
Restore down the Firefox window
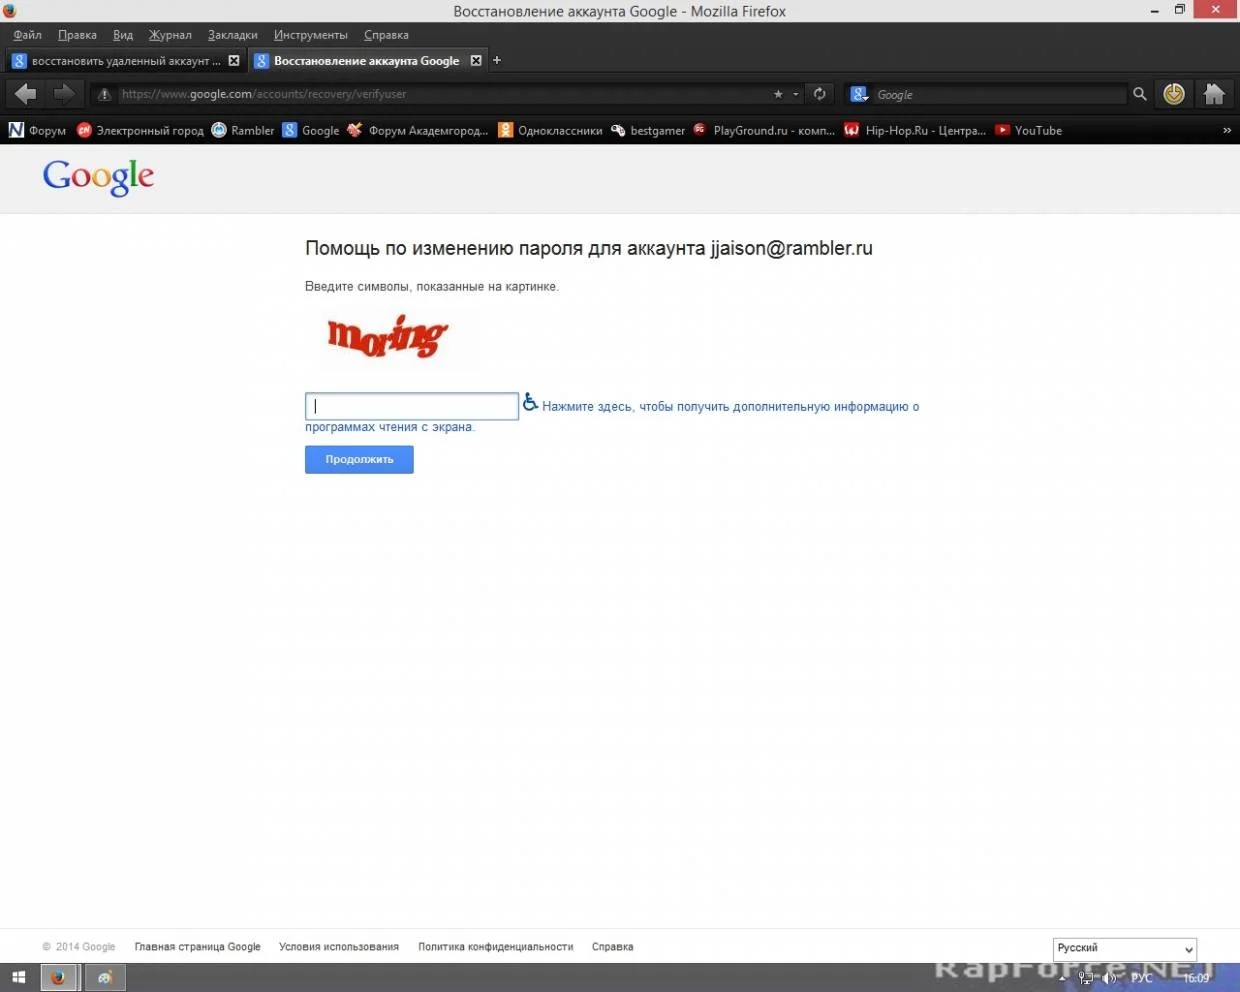point(1180,10)
